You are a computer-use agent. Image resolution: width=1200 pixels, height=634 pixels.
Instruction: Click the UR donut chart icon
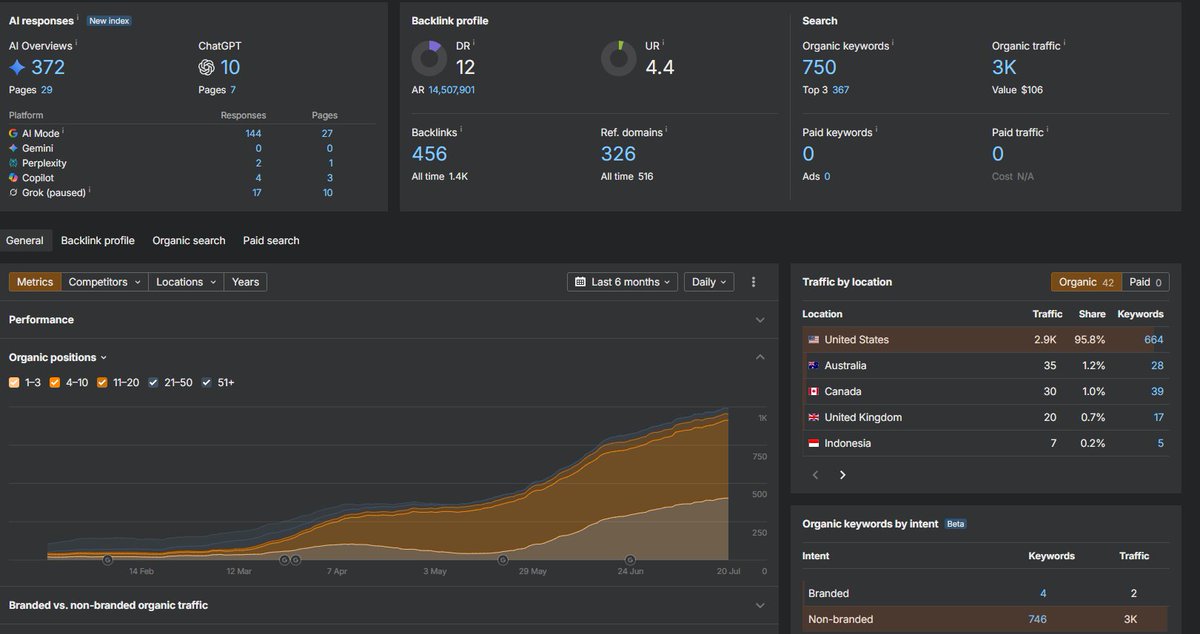click(619, 58)
